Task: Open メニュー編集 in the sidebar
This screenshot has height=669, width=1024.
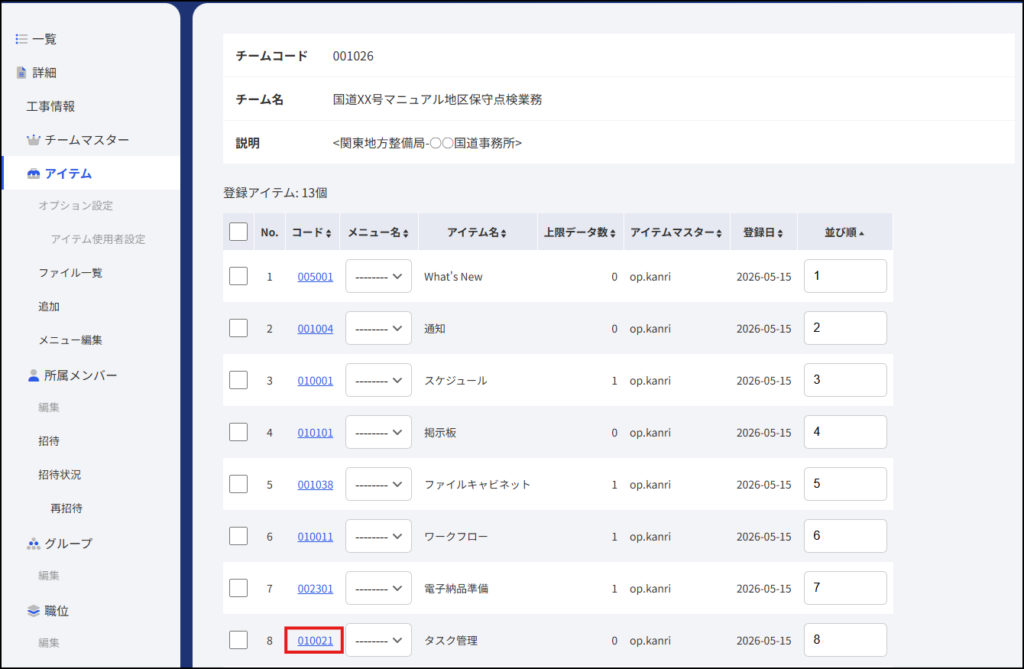Action: click(x=70, y=340)
